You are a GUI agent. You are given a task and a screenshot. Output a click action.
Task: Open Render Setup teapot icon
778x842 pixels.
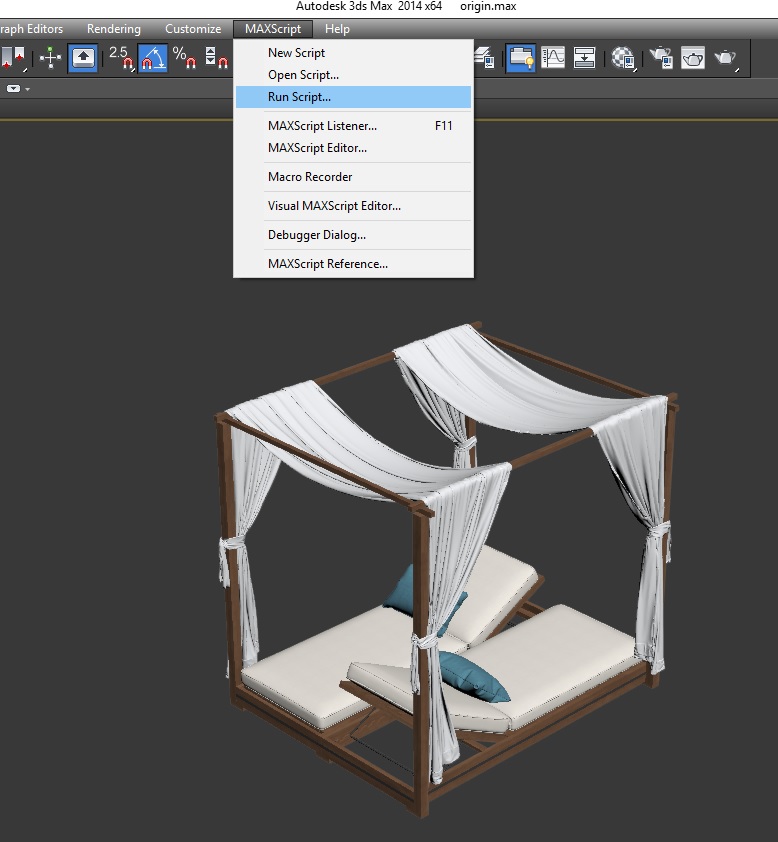click(660, 58)
